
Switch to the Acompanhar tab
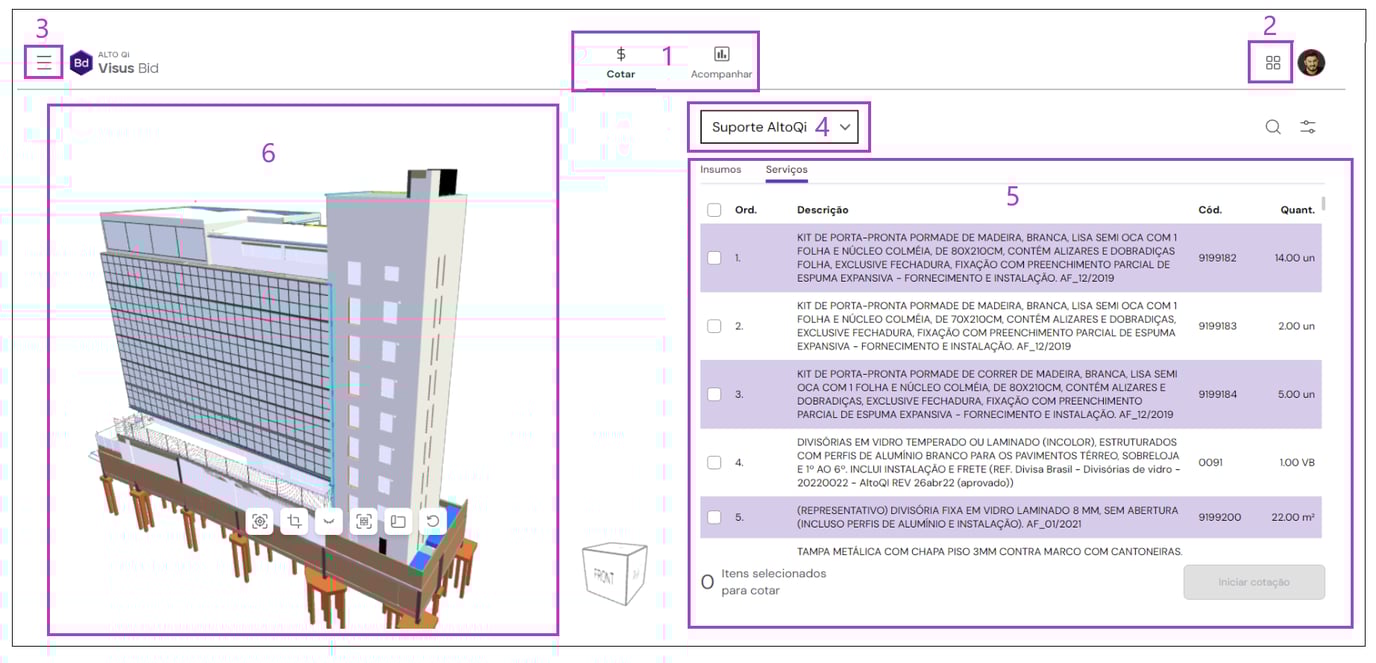(x=721, y=63)
